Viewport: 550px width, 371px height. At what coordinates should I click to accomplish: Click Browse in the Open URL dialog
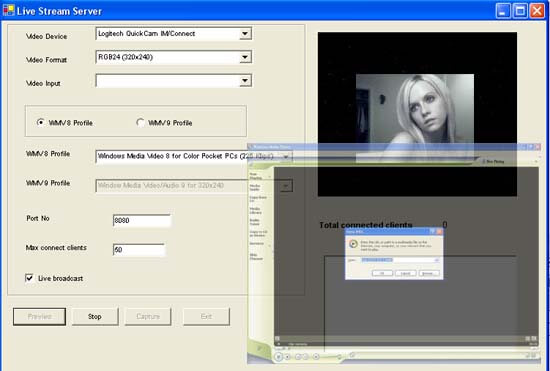[429, 273]
